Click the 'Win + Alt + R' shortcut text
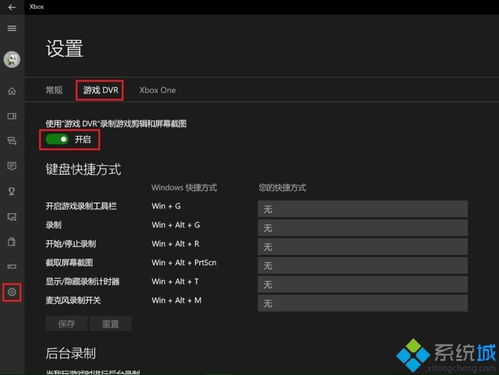This screenshot has height=375, width=499. [175, 244]
